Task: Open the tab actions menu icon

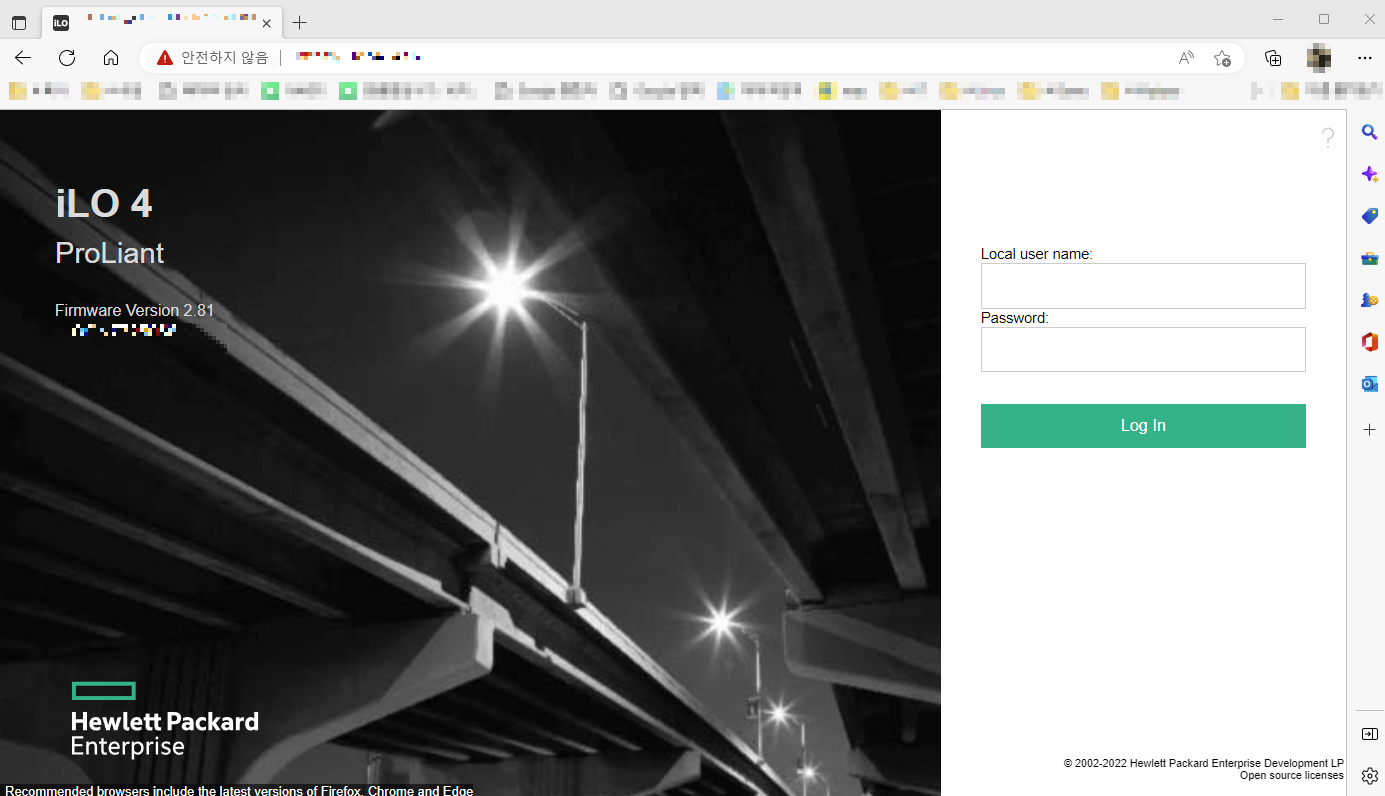Action: pos(19,22)
